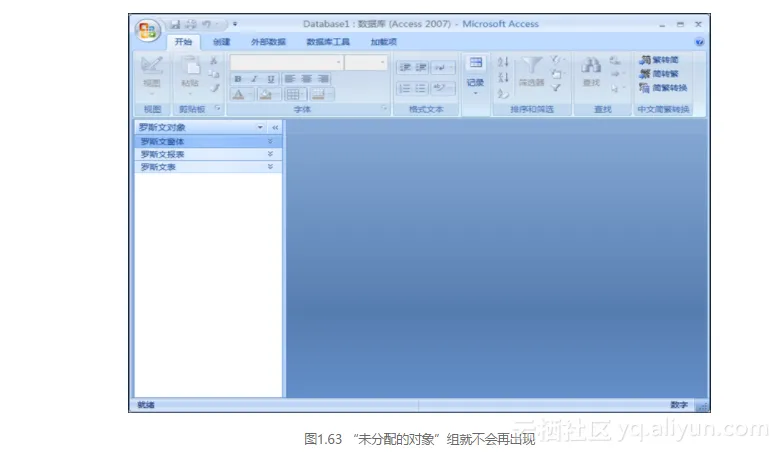Switch to the 创建 ribbon tab
This screenshot has height=452, width=780.
coord(222,42)
